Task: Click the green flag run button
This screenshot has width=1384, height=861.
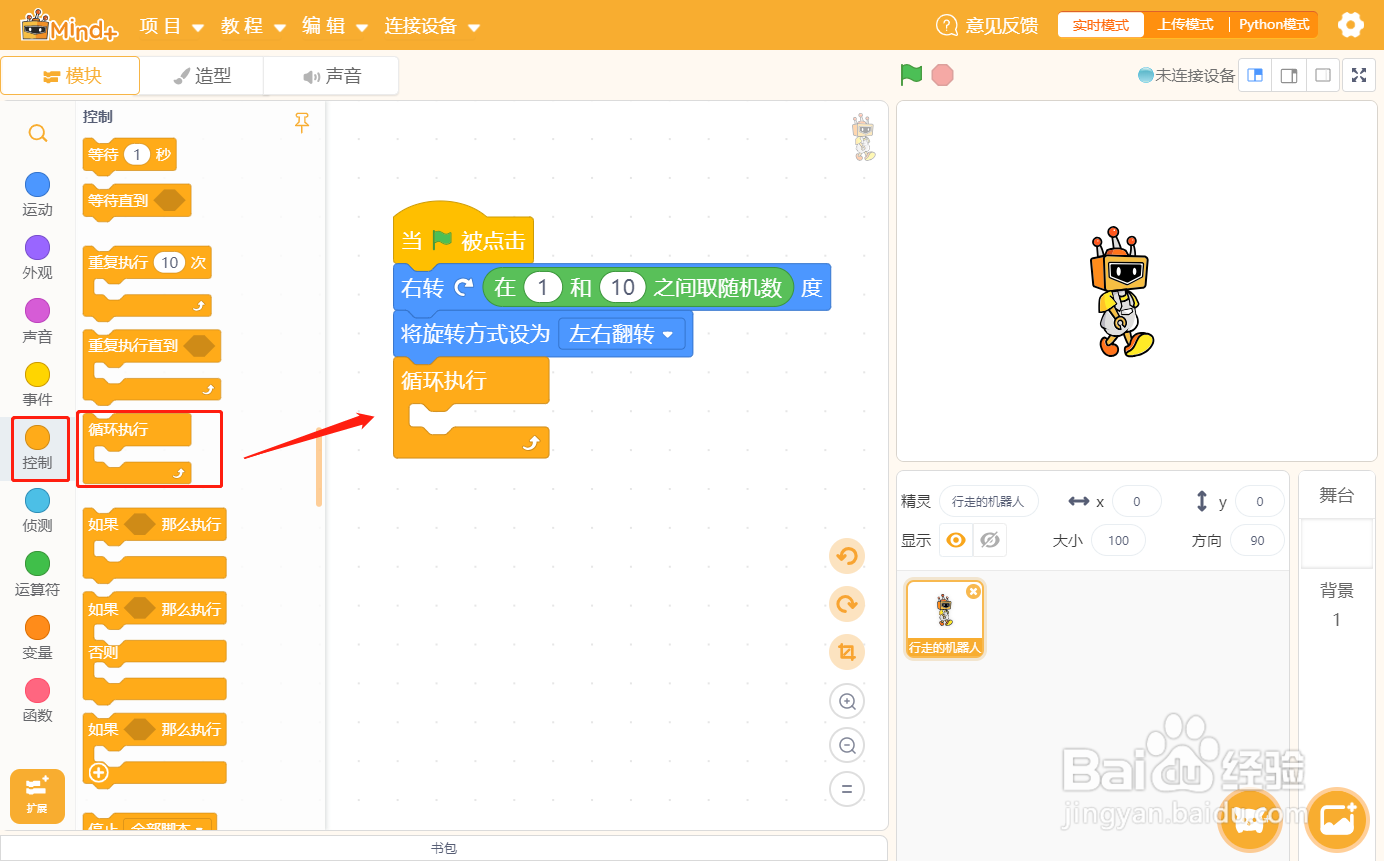Action: tap(911, 75)
